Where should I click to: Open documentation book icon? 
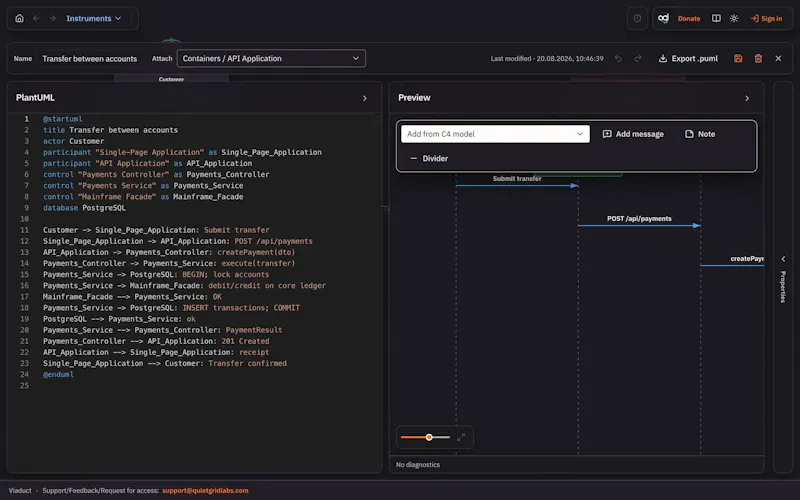tap(716, 18)
